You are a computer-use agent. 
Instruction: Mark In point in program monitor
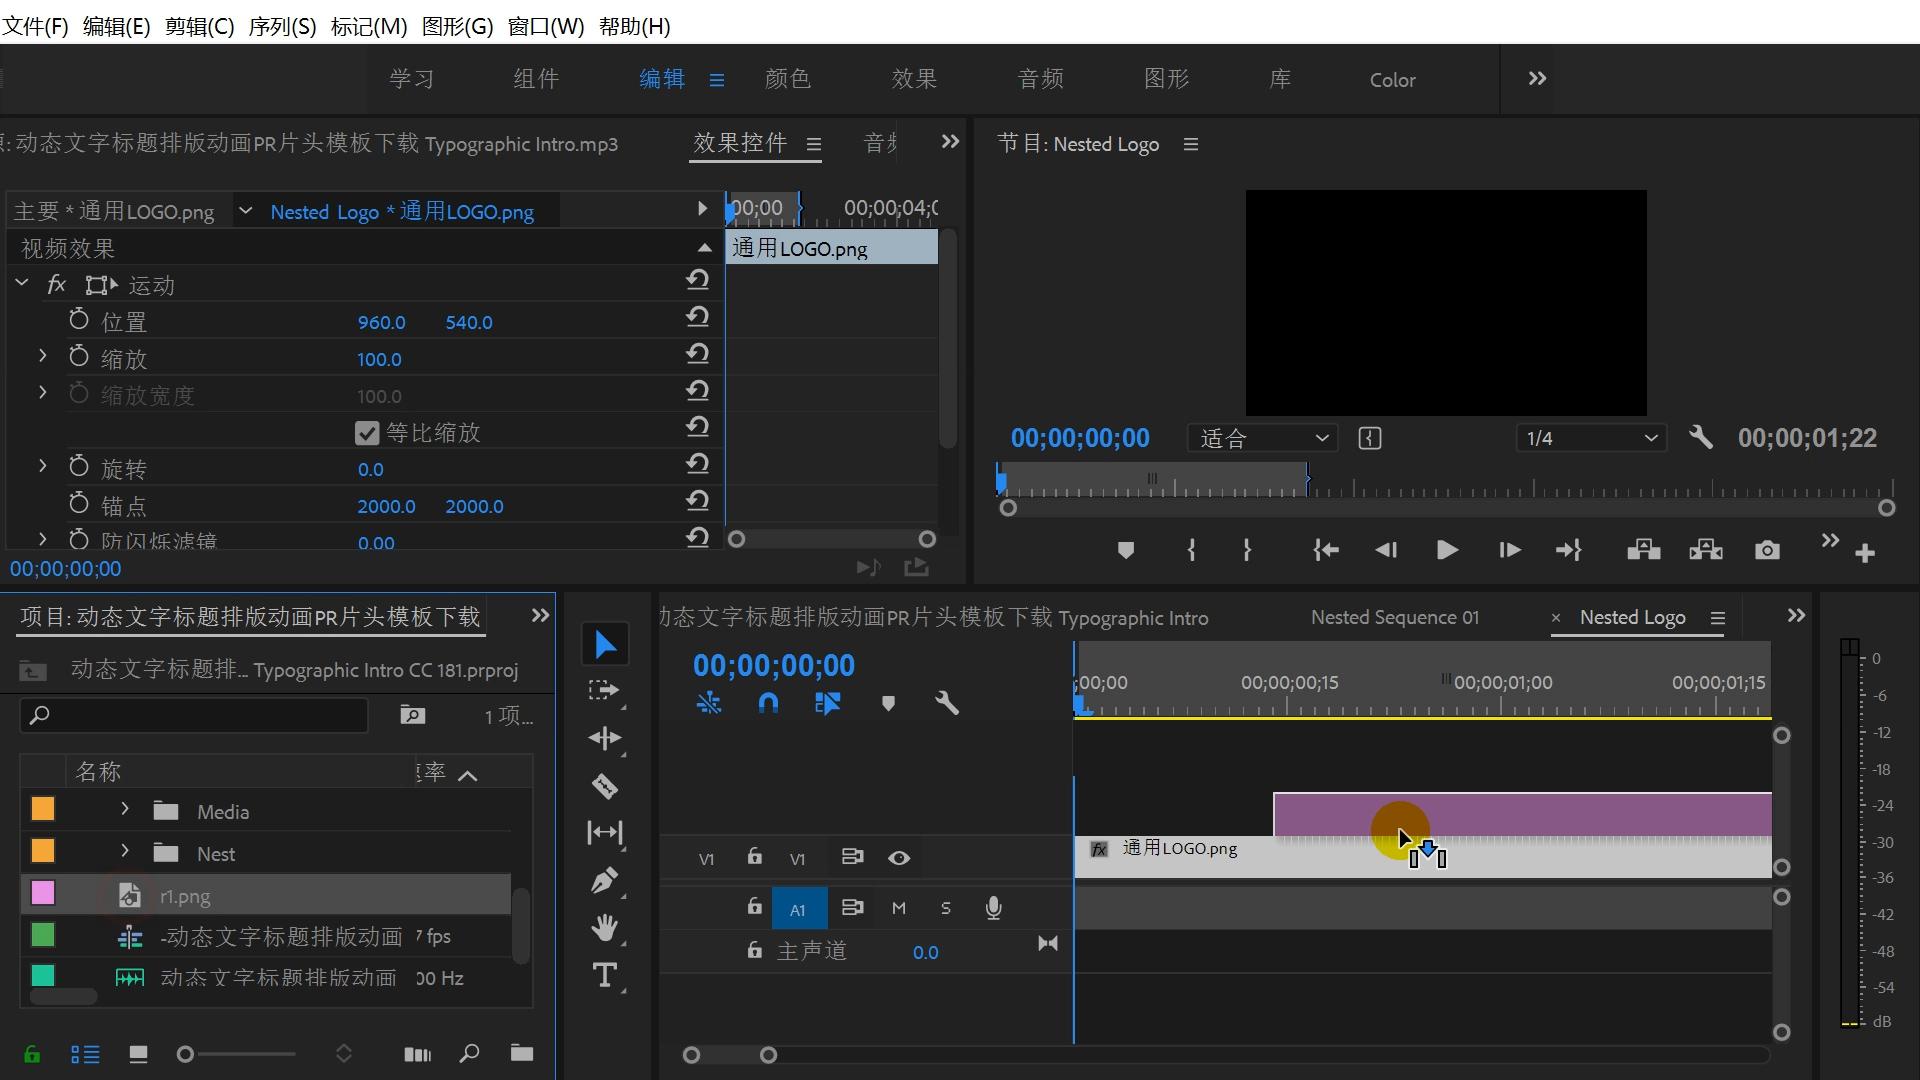click(1191, 550)
